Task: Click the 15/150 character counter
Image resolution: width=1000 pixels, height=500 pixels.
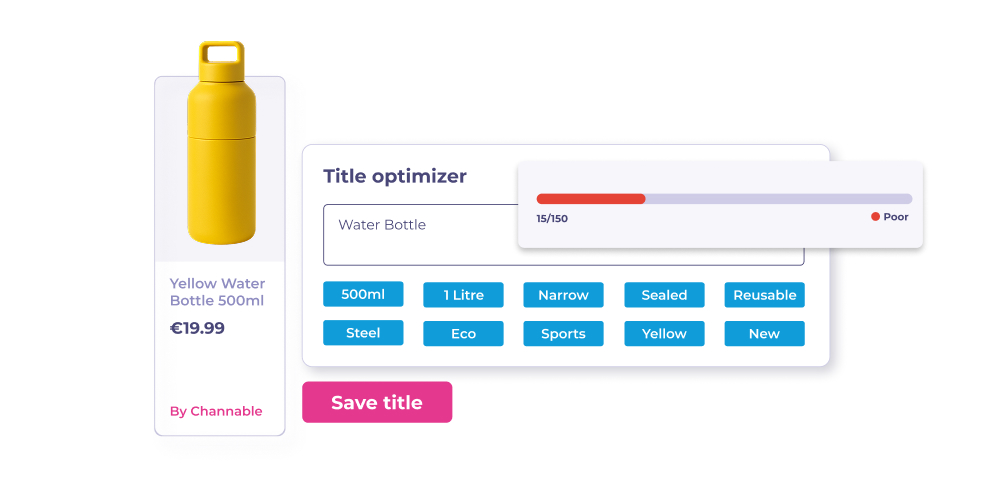Action: 552,218
